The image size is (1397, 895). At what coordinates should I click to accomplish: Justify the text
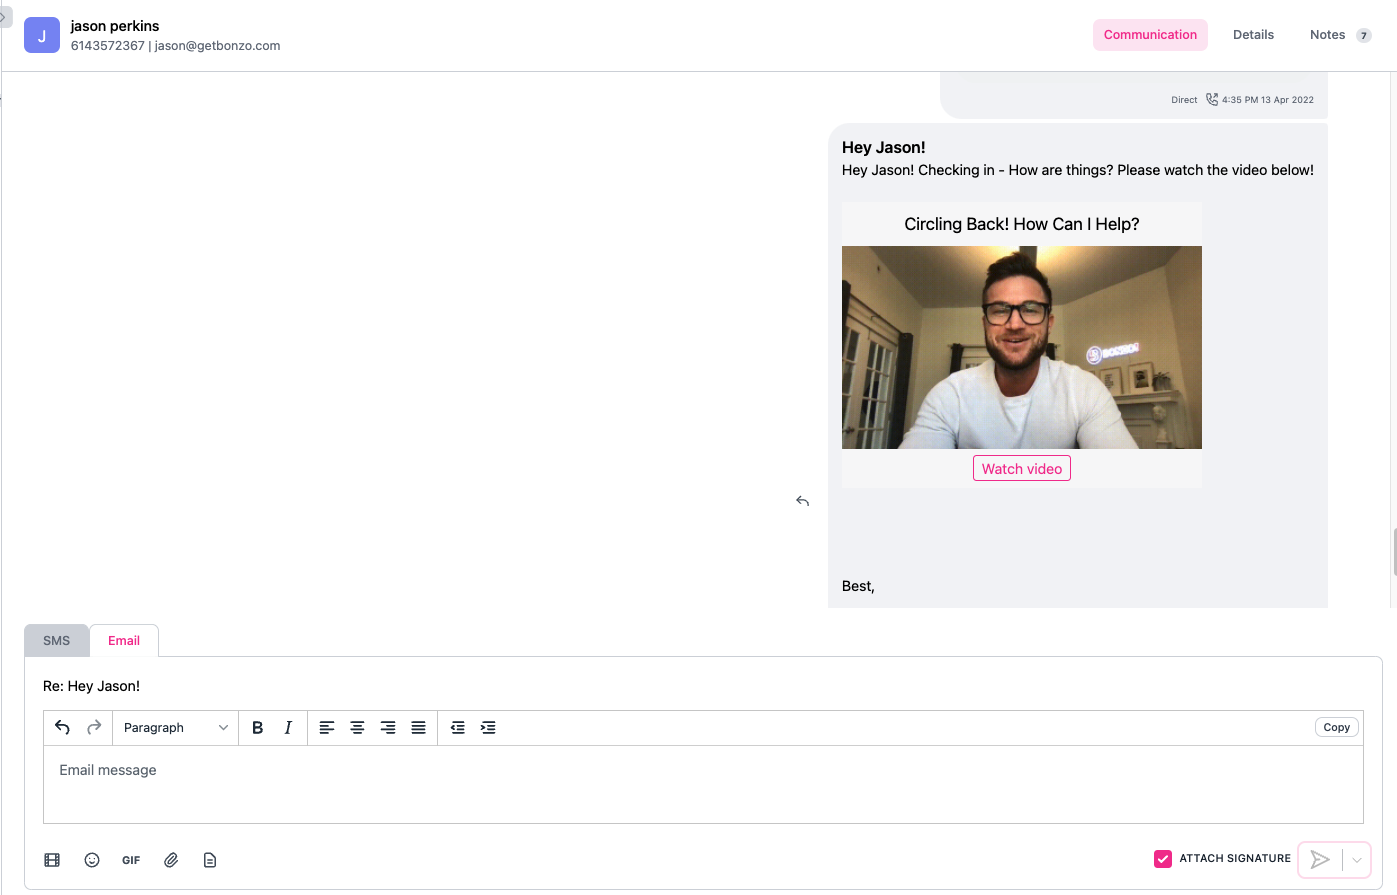pyautogui.click(x=419, y=728)
